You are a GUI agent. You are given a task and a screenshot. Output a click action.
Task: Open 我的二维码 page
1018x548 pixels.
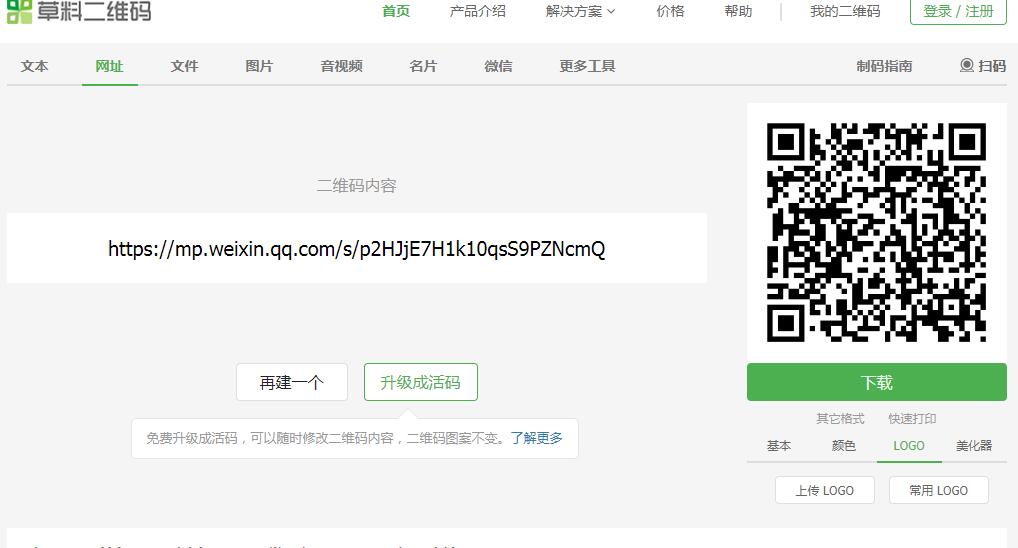coord(845,11)
